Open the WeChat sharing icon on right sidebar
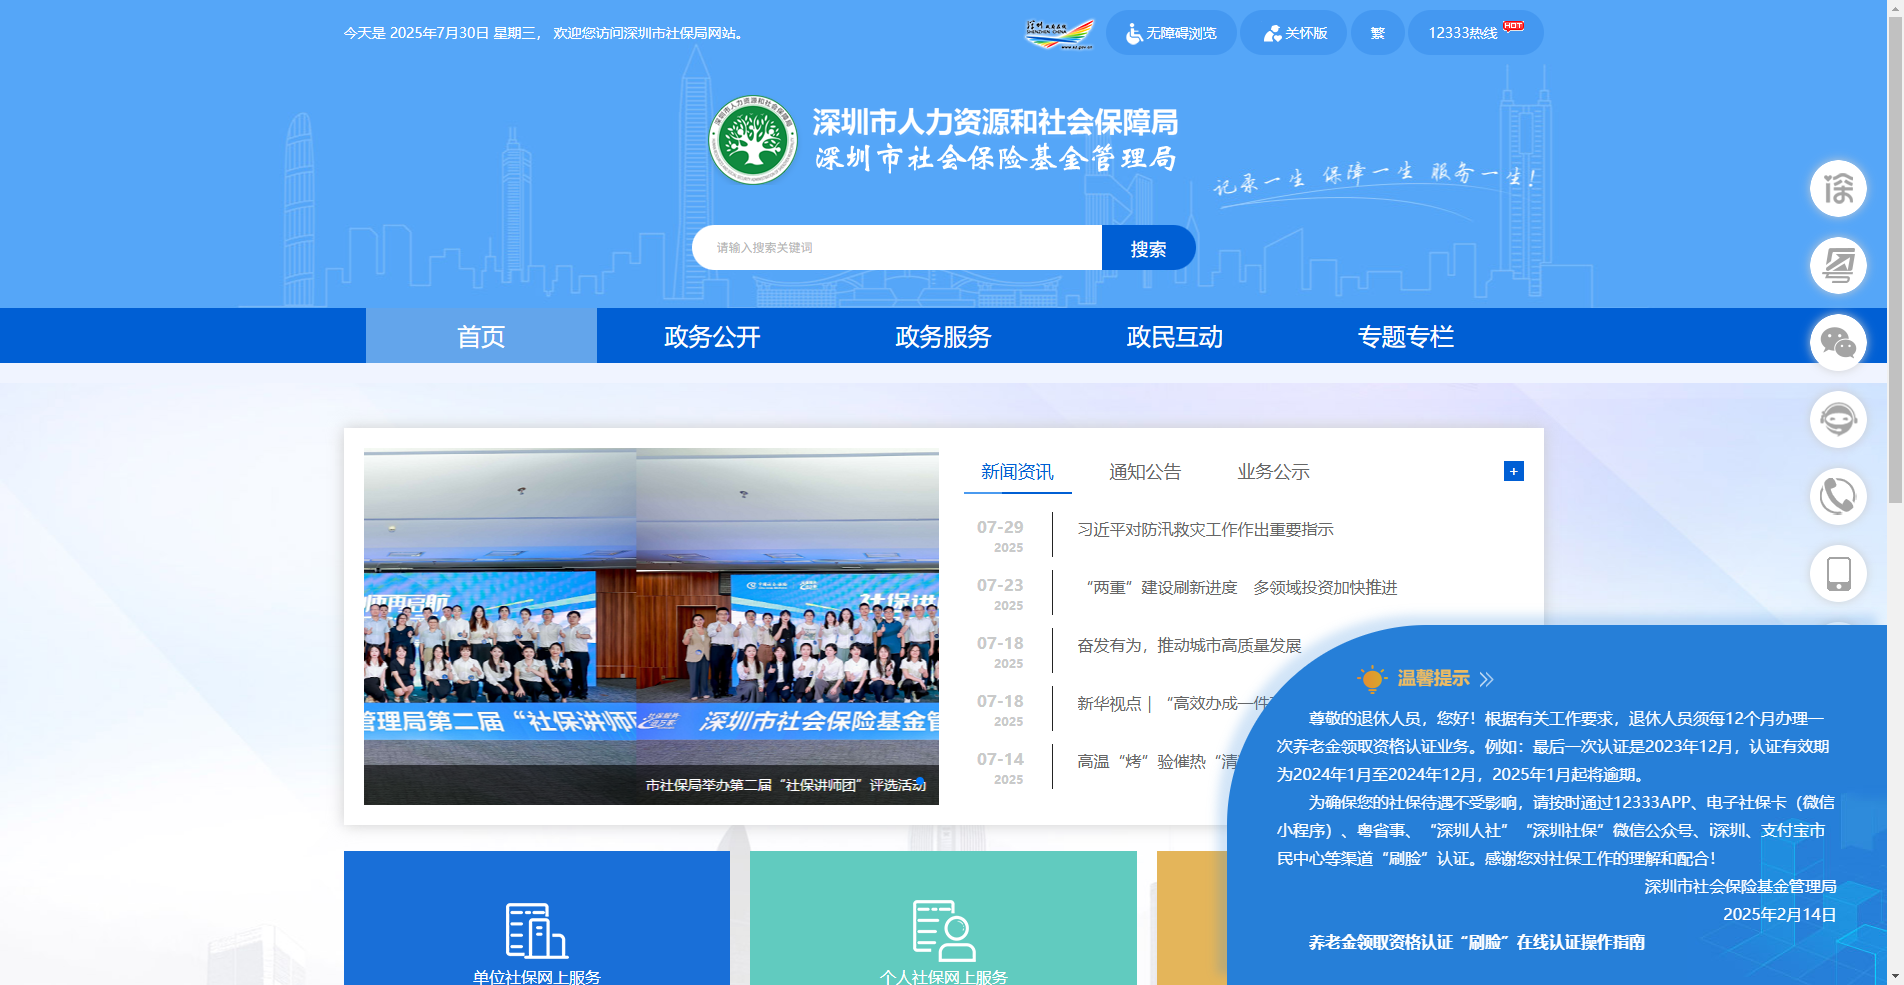 (x=1838, y=342)
